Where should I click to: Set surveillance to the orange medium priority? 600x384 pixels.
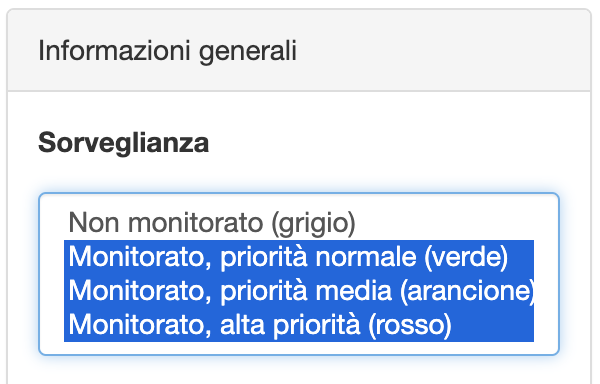pyautogui.click(x=299, y=291)
